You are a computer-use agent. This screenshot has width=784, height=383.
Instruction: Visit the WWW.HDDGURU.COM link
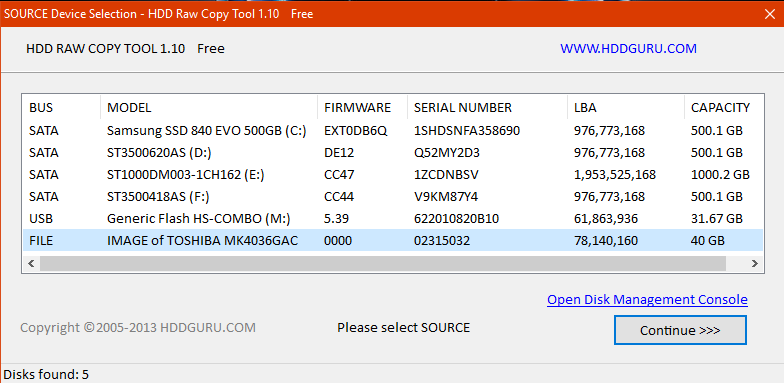point(628,48)
